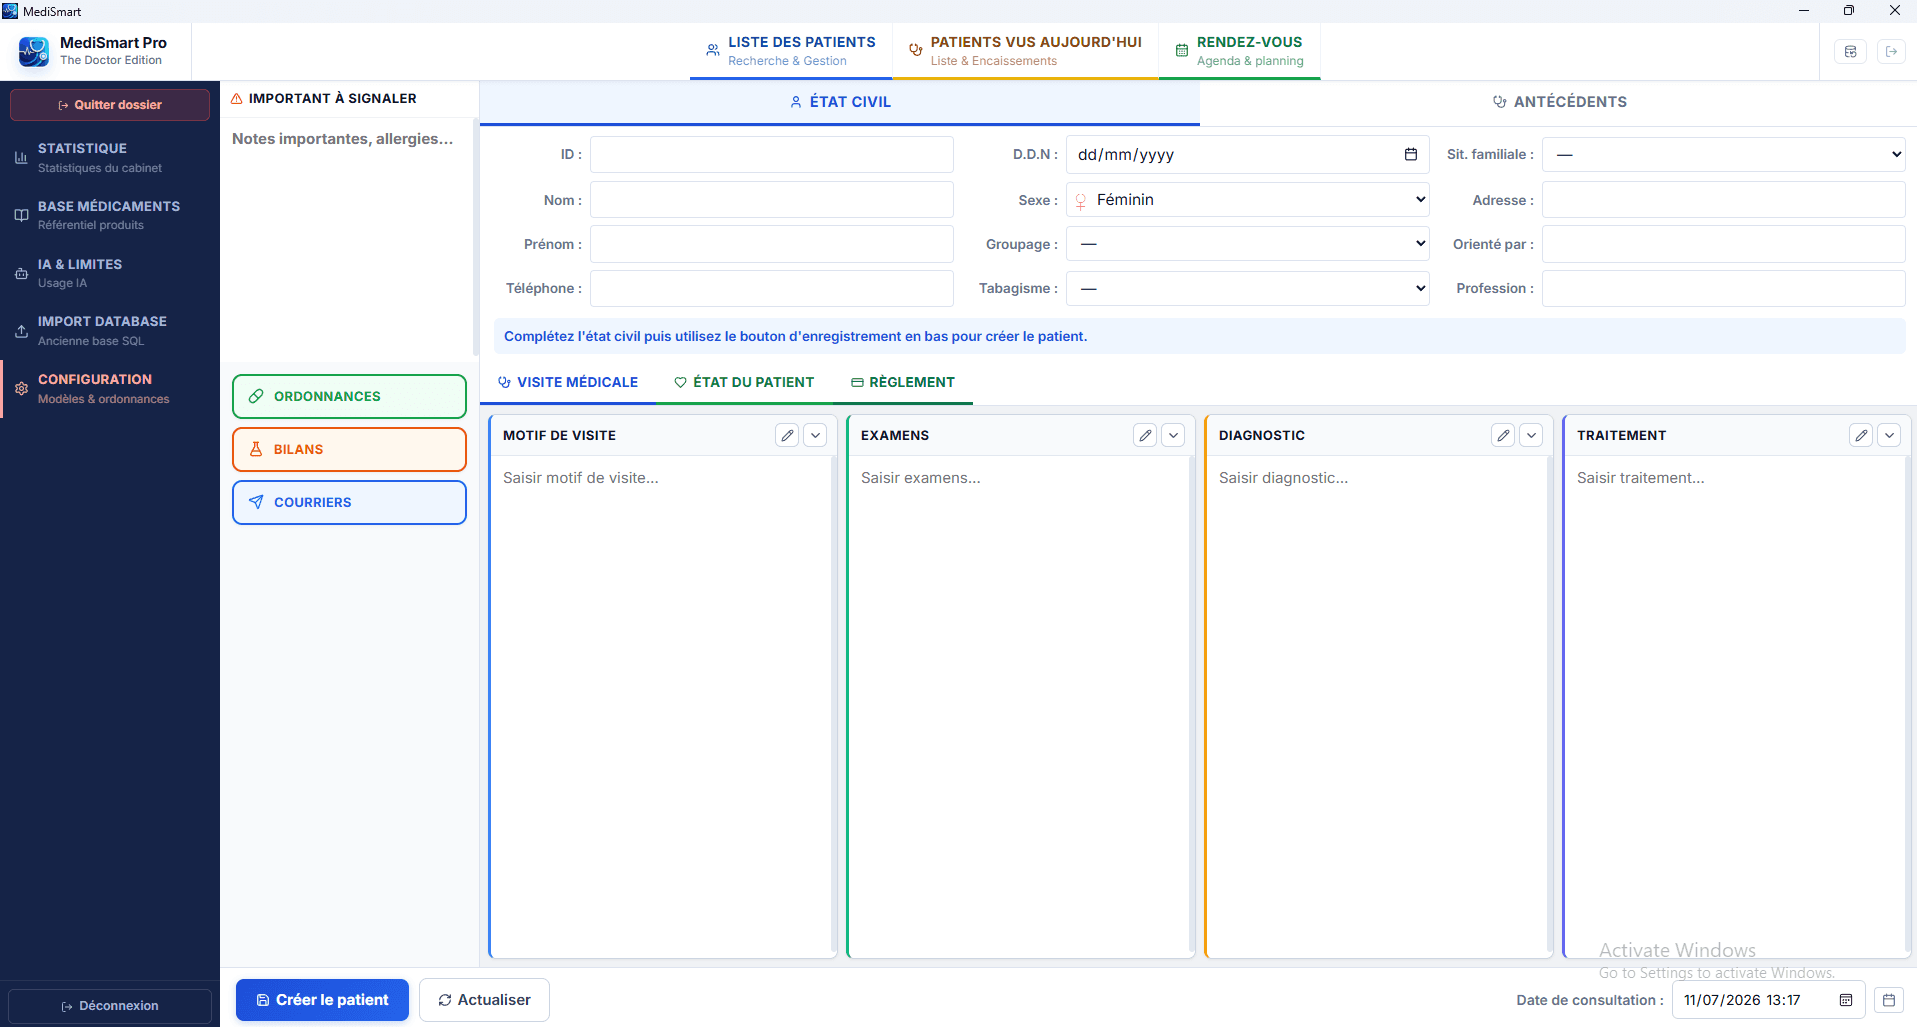Click the edit pencil icon in Diagnostic
This screenshot has width=1917, height=1027.
coord(1503,435)
